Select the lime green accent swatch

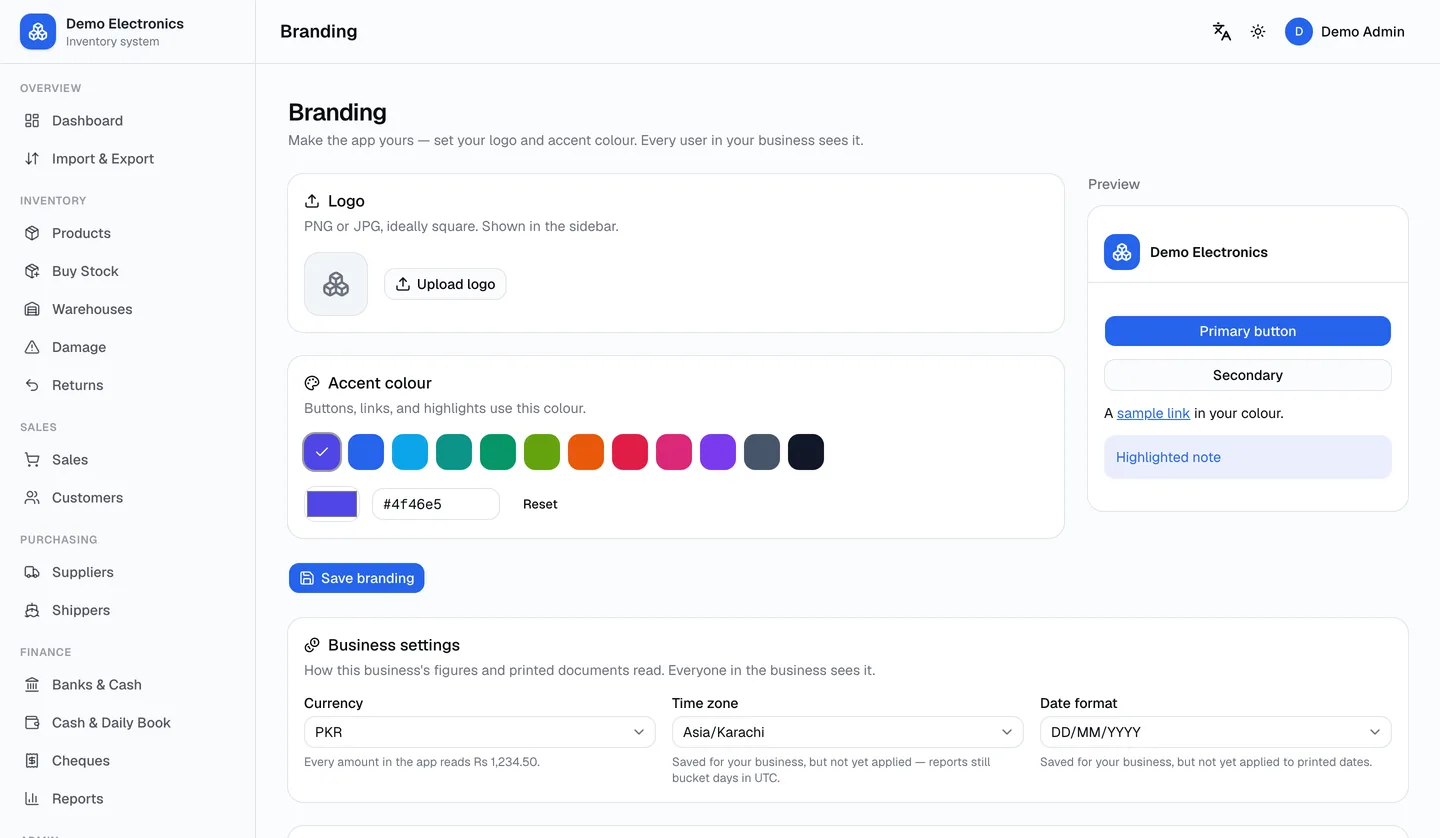pyautogui.click(x=542, y=452)
